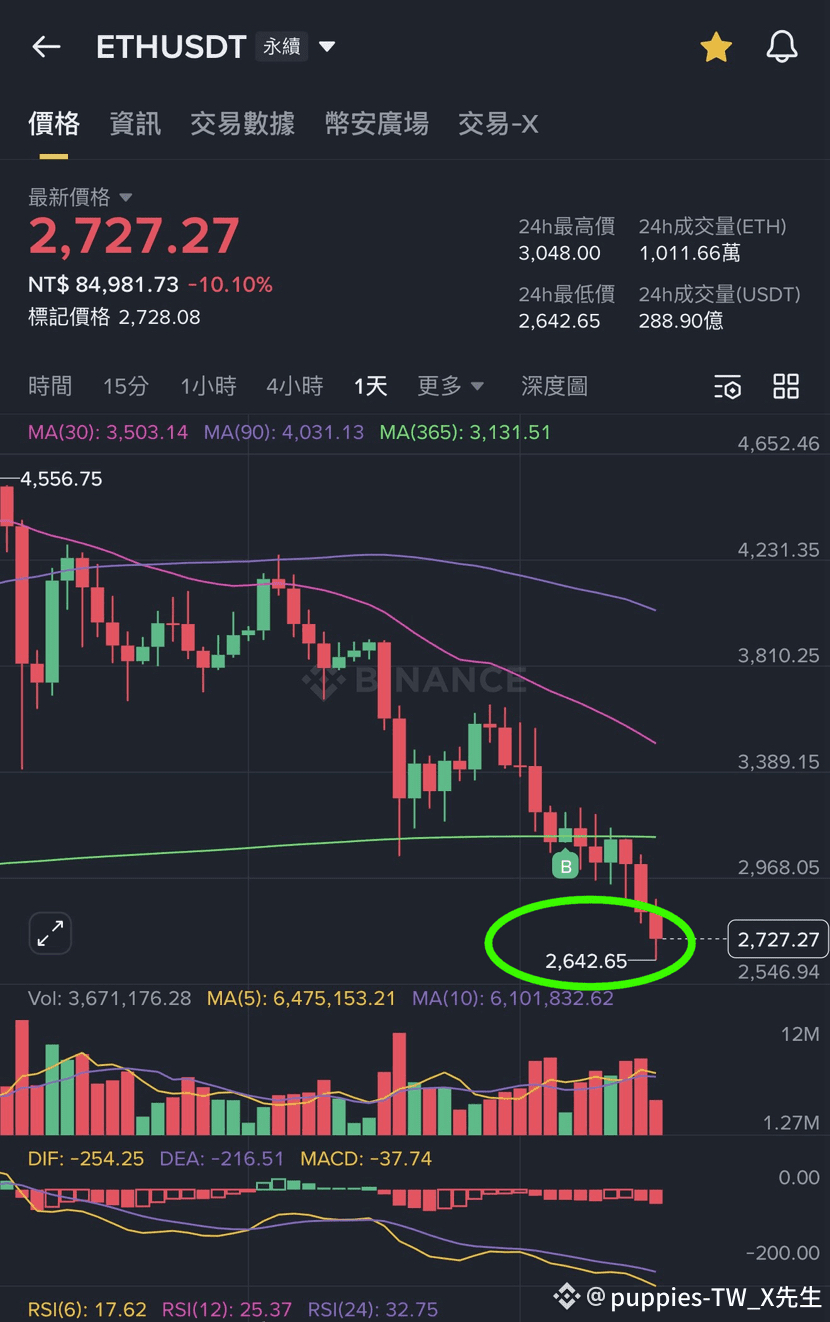Expand the ETHUSDT pair dropdown arrow

(x=327, y=46)
